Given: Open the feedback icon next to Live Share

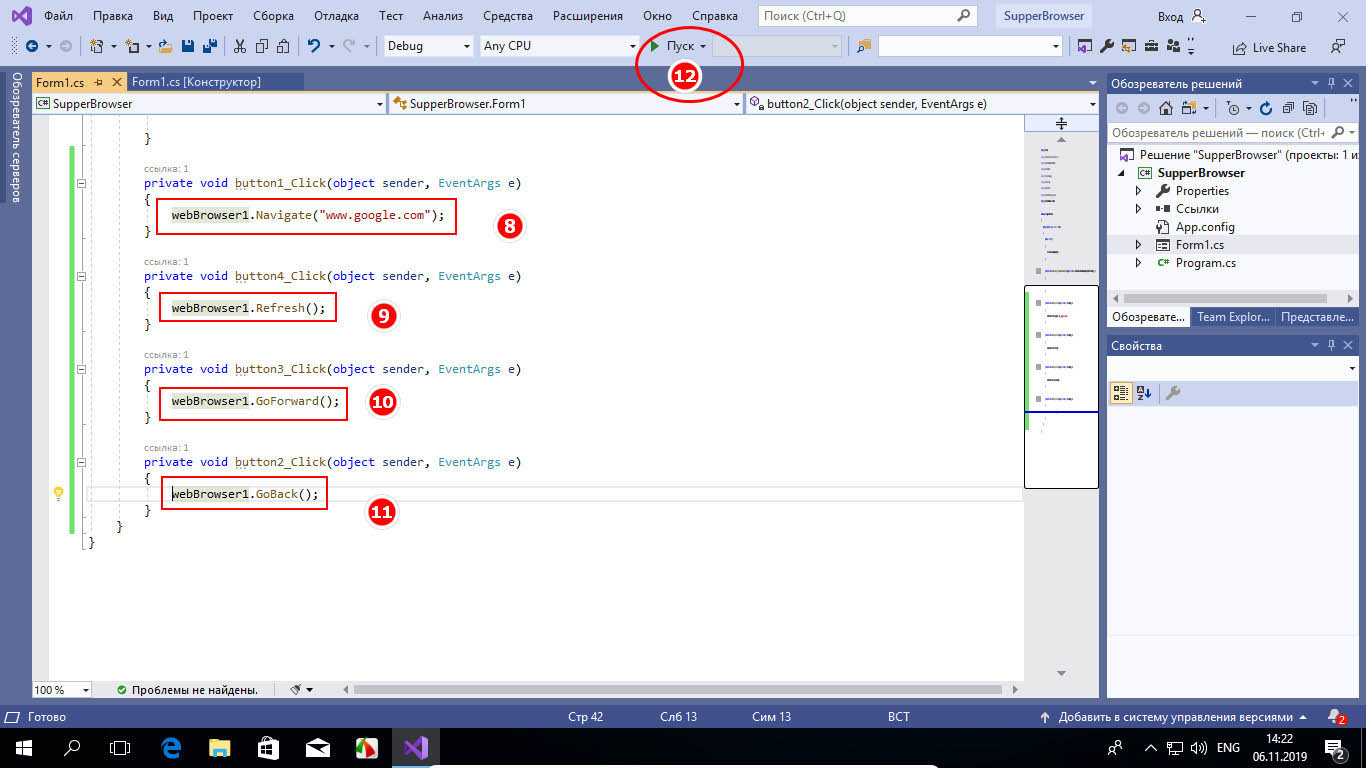Looking at the screenshot, I should coord(1338,46).
